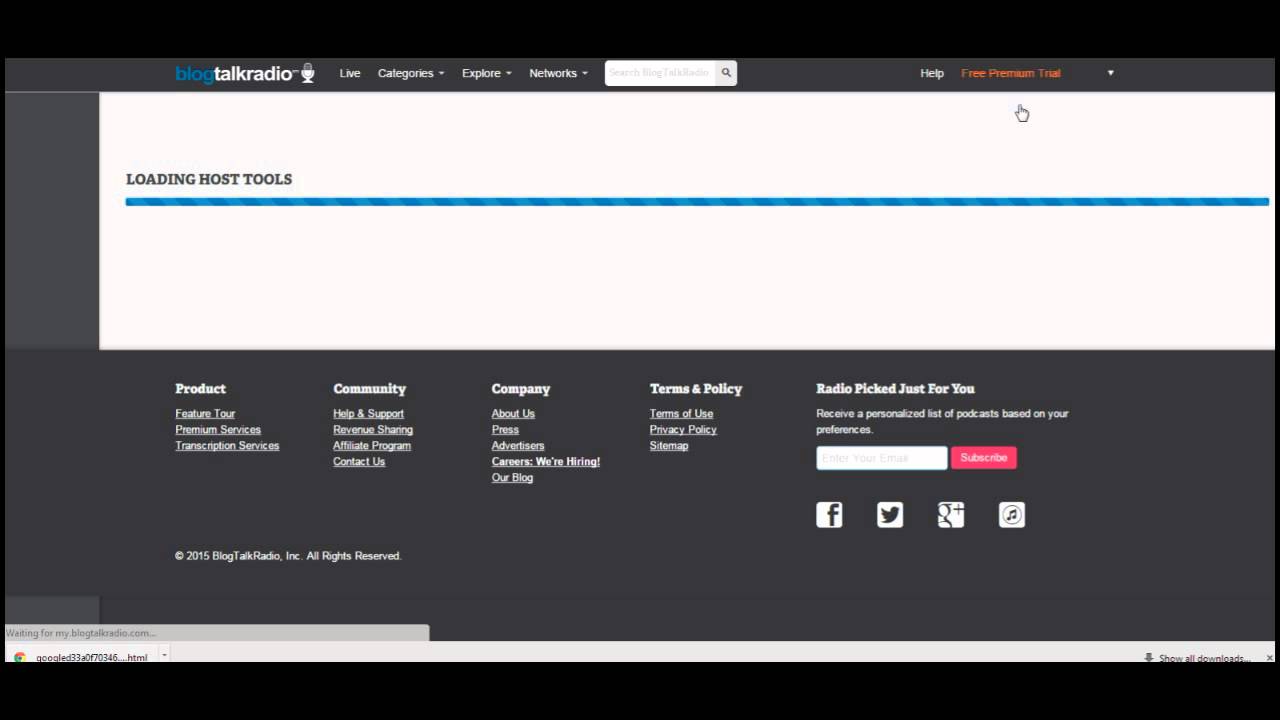The width and height of the screenshot is (1280, 720).
Task: Open the Help link in header
Action: click(x=932, y=73)
